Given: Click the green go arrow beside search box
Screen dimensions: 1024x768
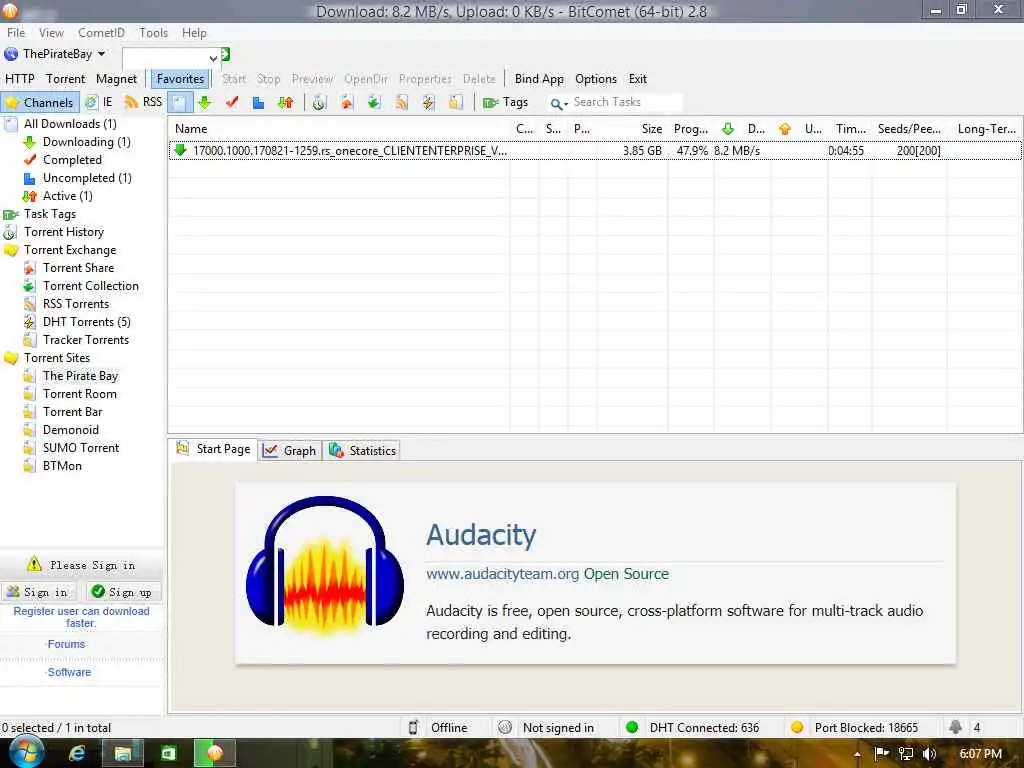Looking at the screenshot, I should coord(225,55).
